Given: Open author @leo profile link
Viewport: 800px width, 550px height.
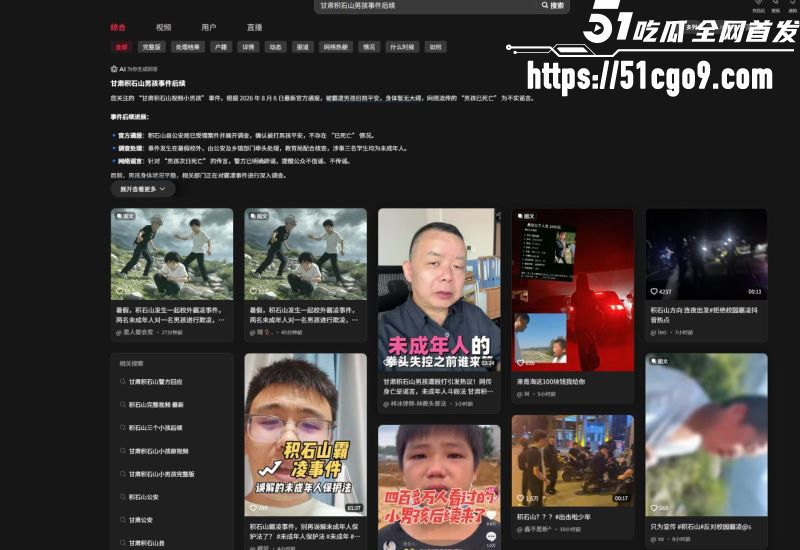Looking at the screenshot, I should click(659, 332).
